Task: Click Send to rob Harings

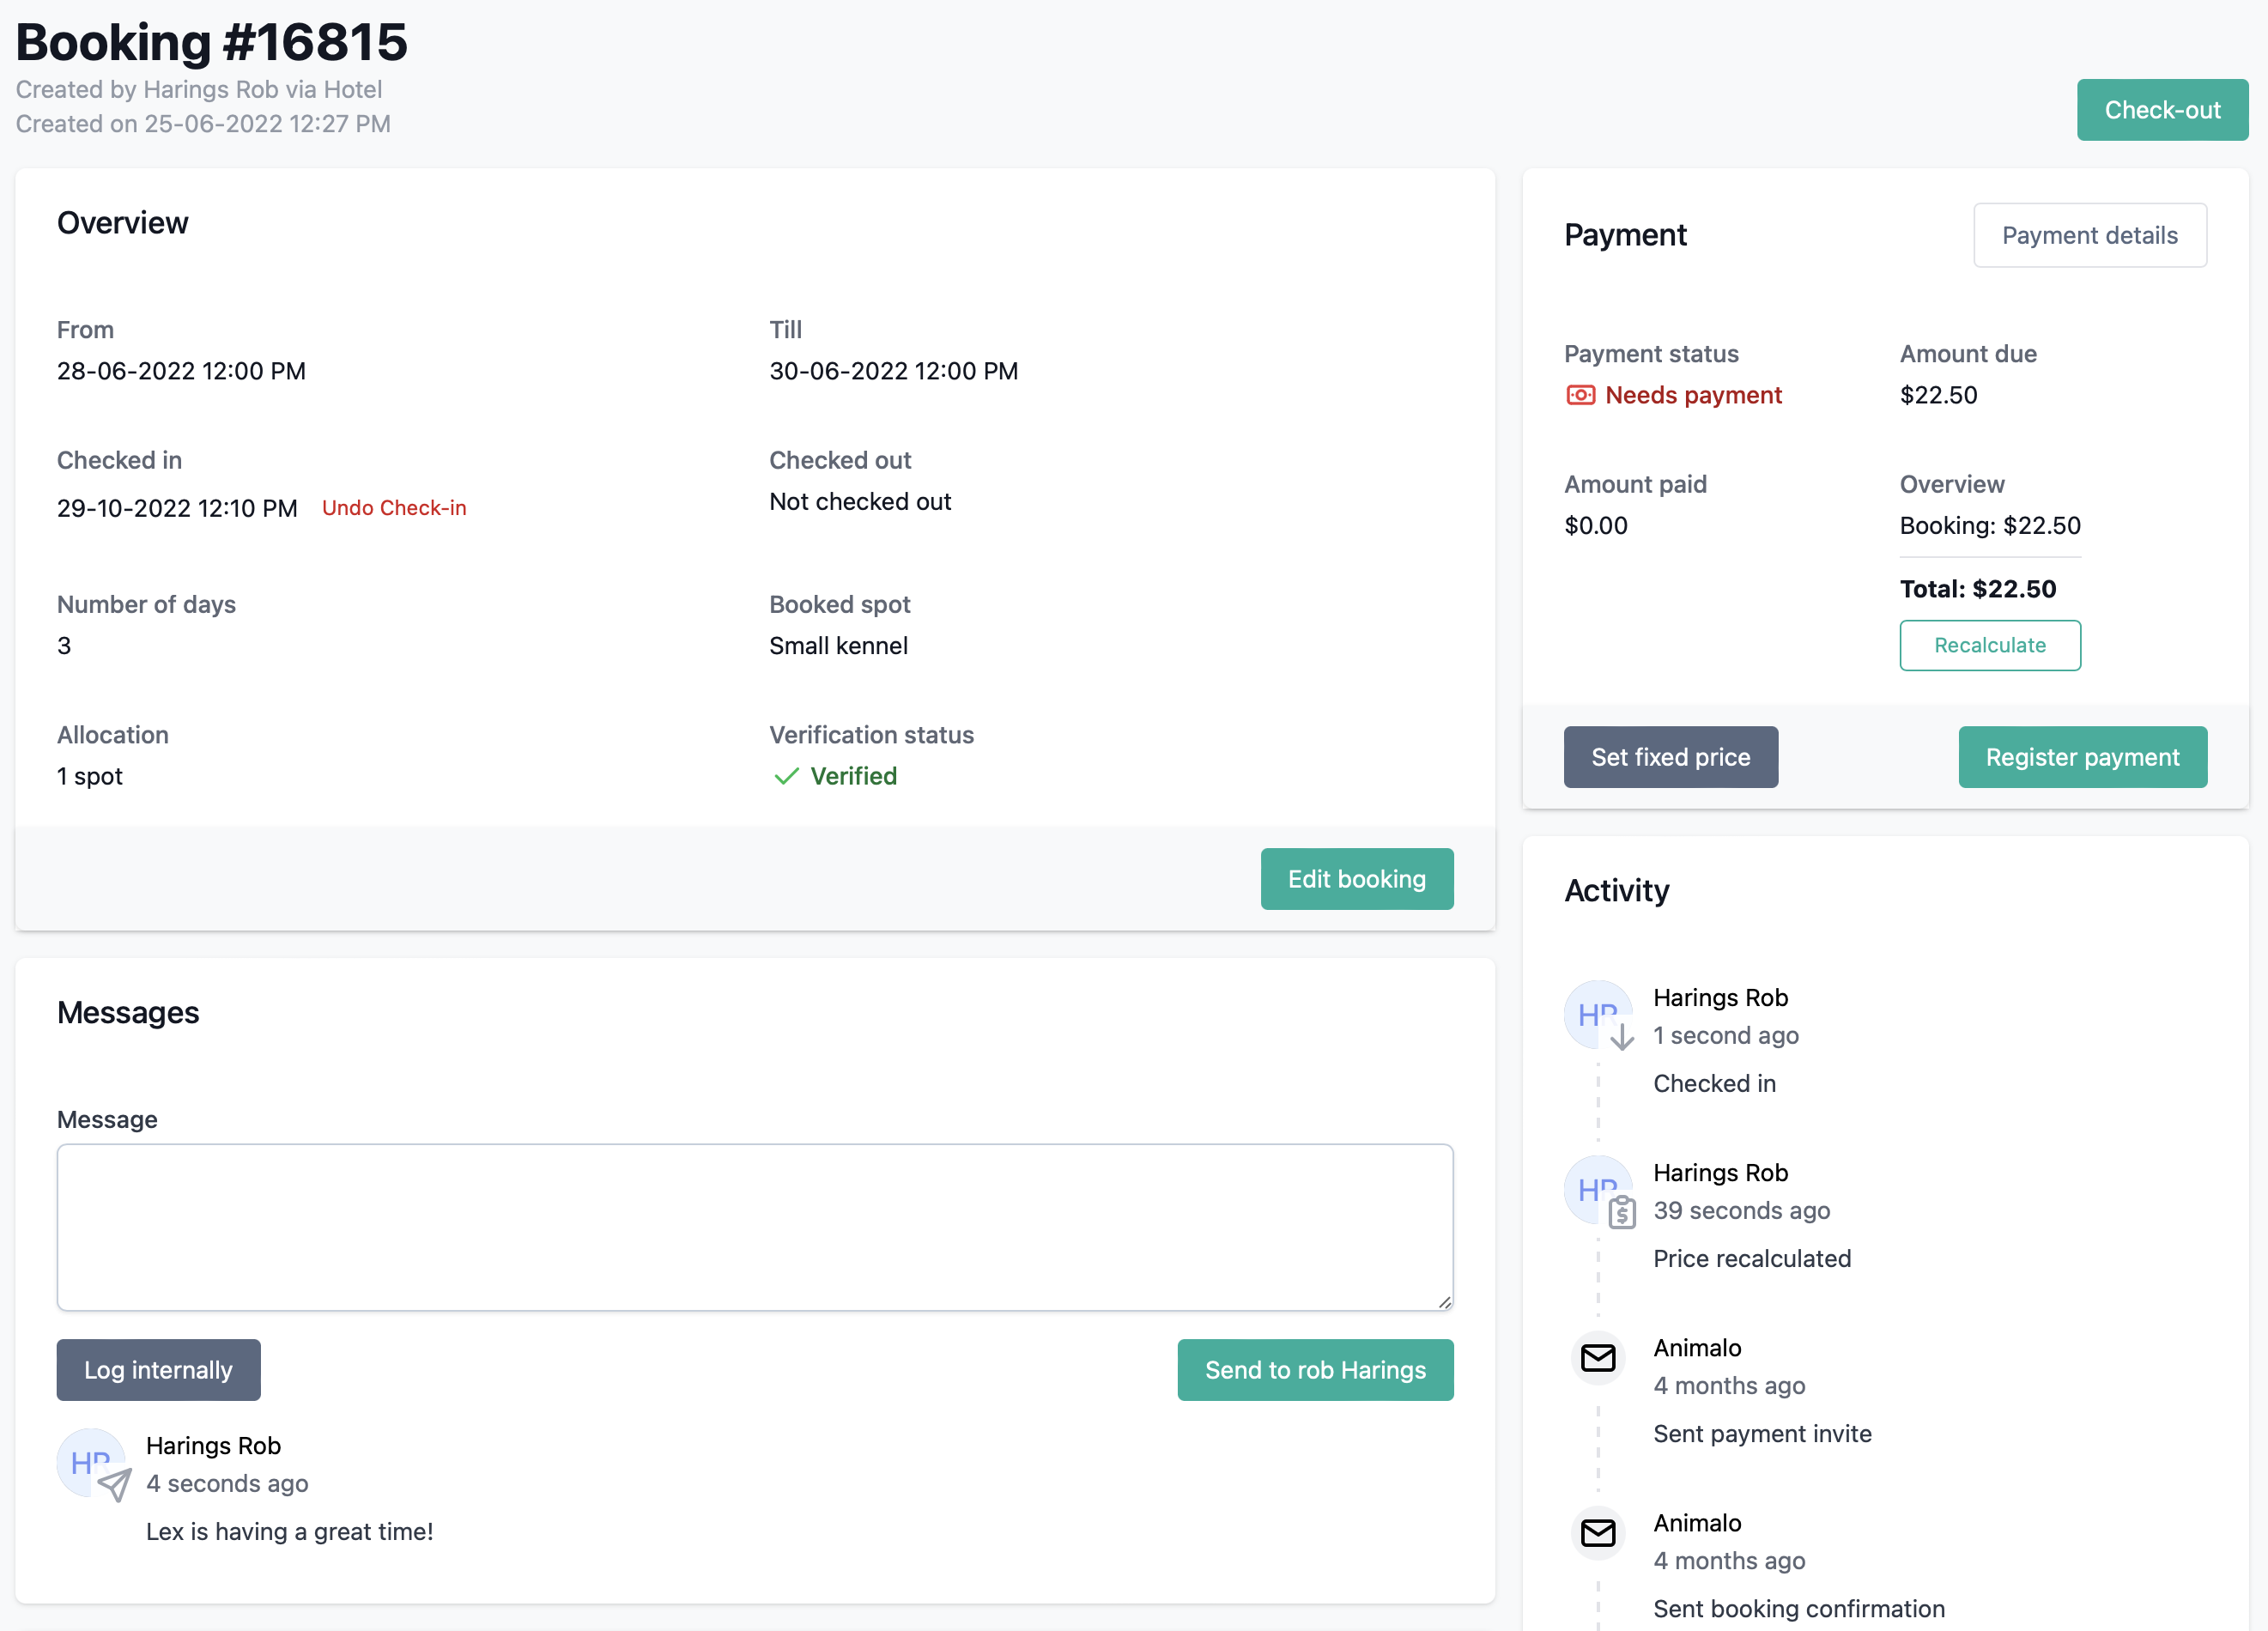Action: tap(1315, 1370)
